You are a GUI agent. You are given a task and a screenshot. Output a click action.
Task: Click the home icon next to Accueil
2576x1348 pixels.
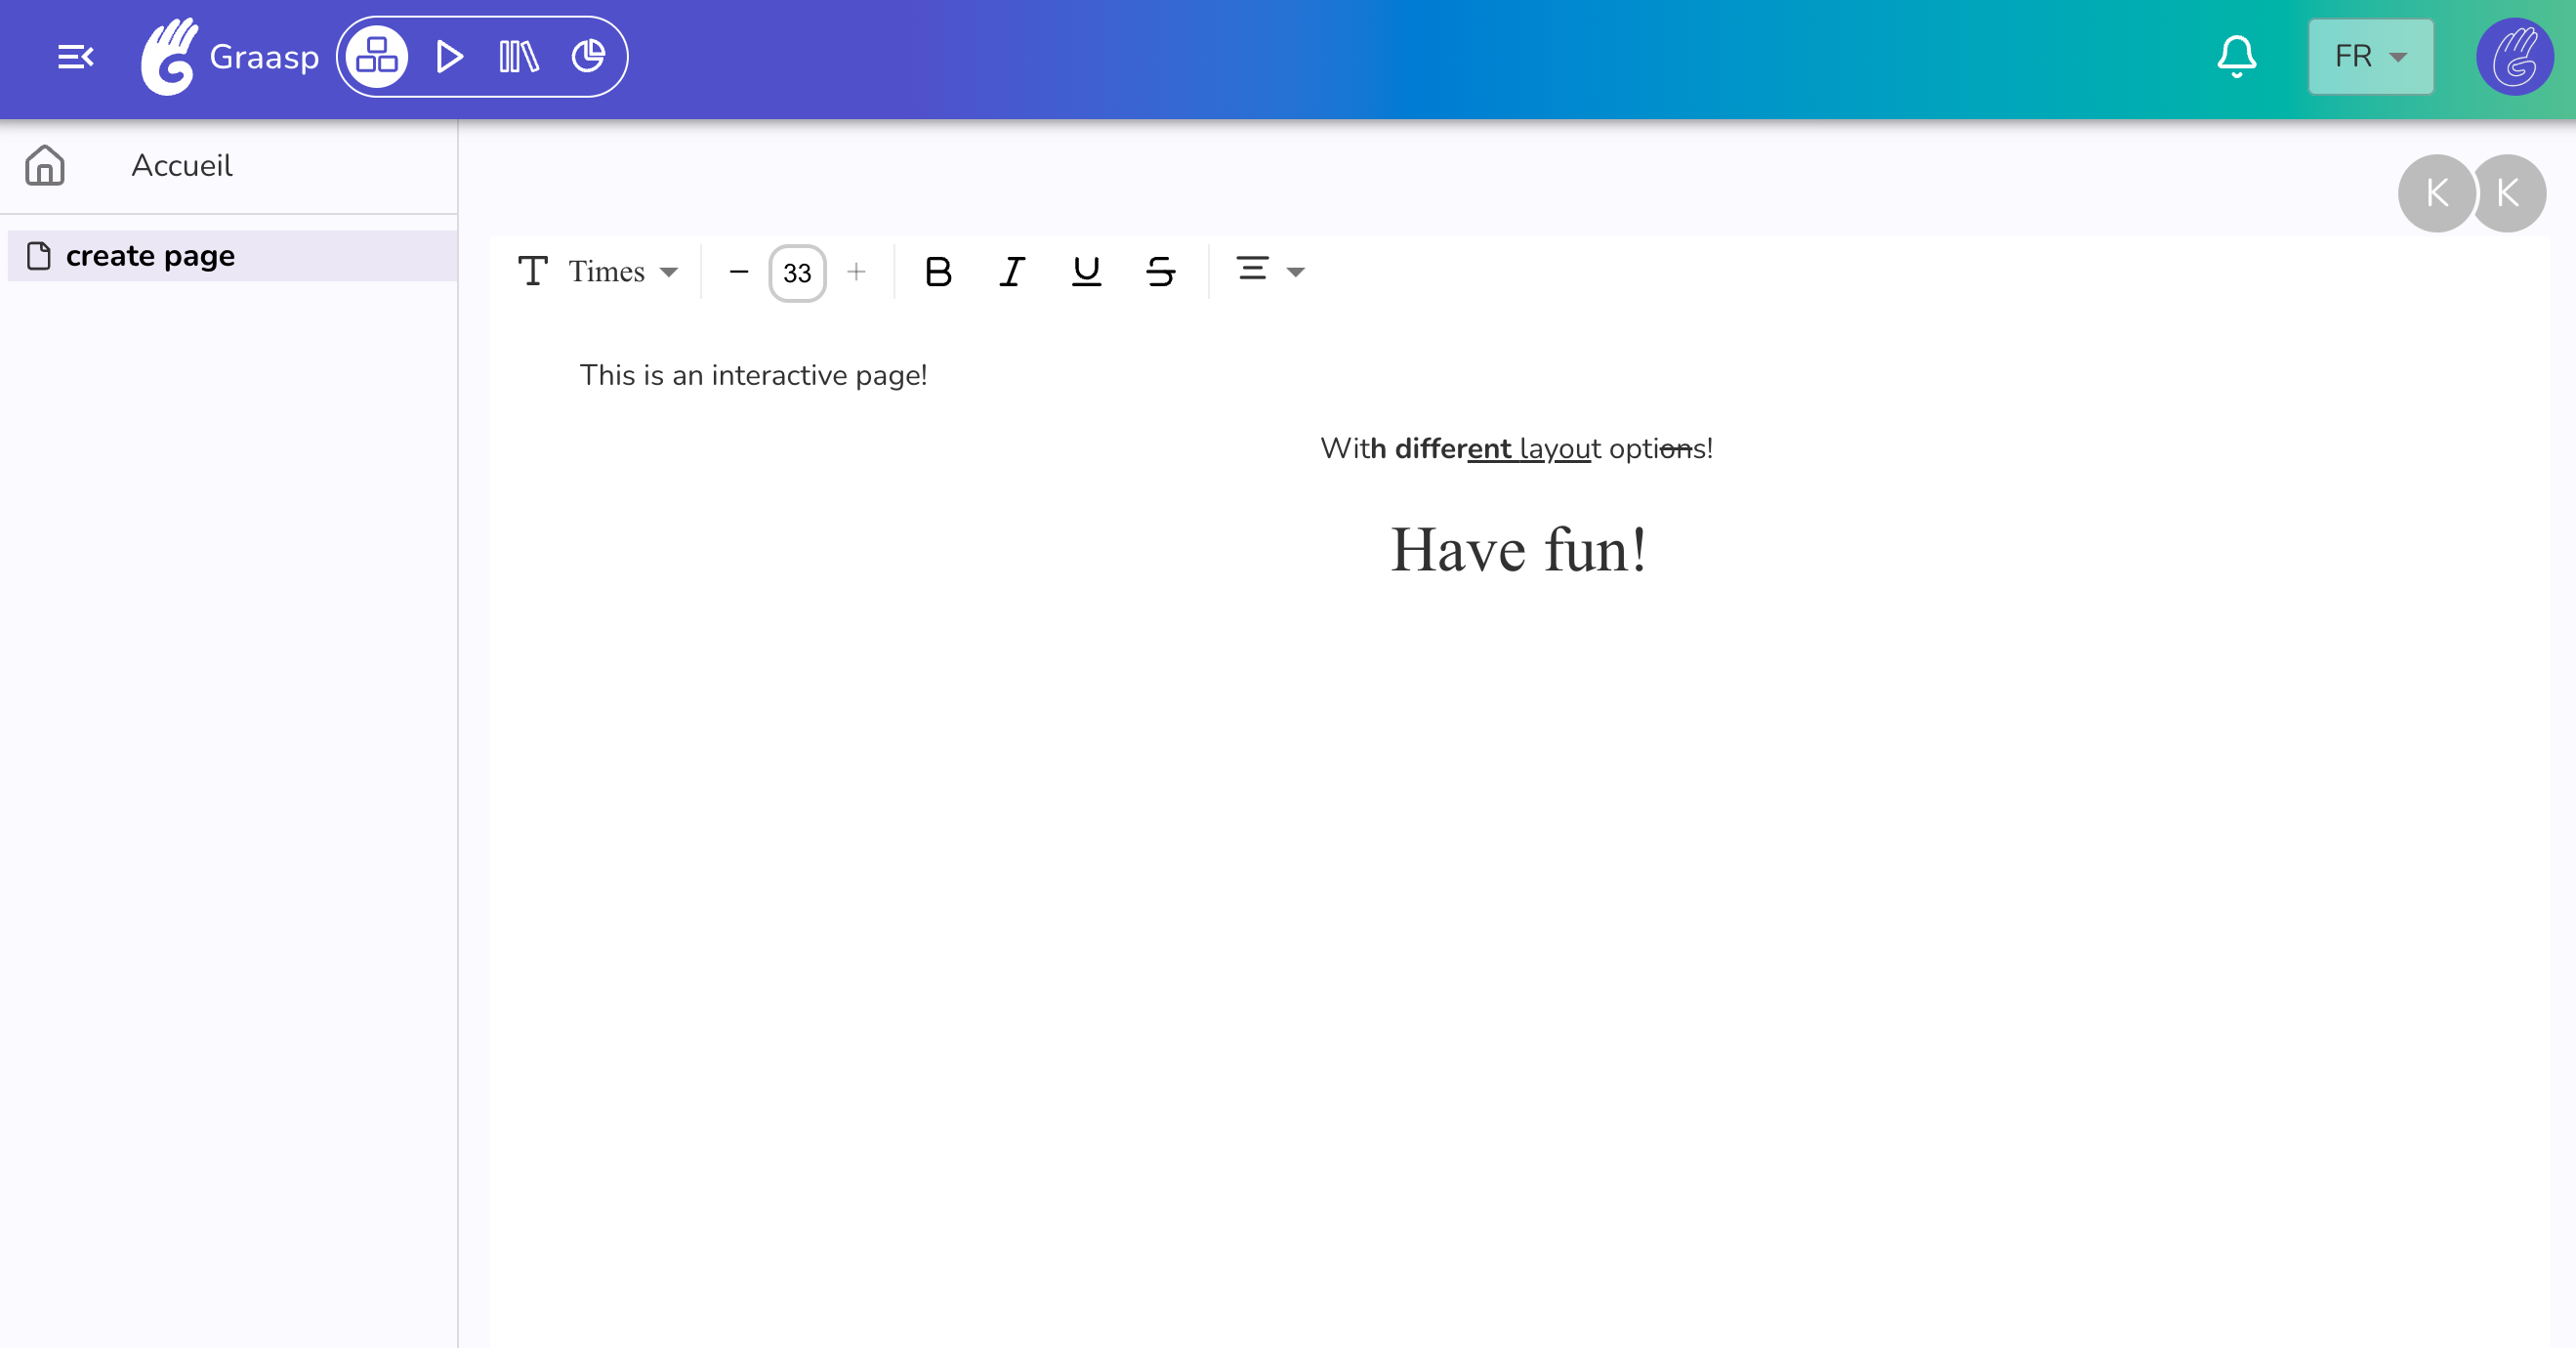44,165
